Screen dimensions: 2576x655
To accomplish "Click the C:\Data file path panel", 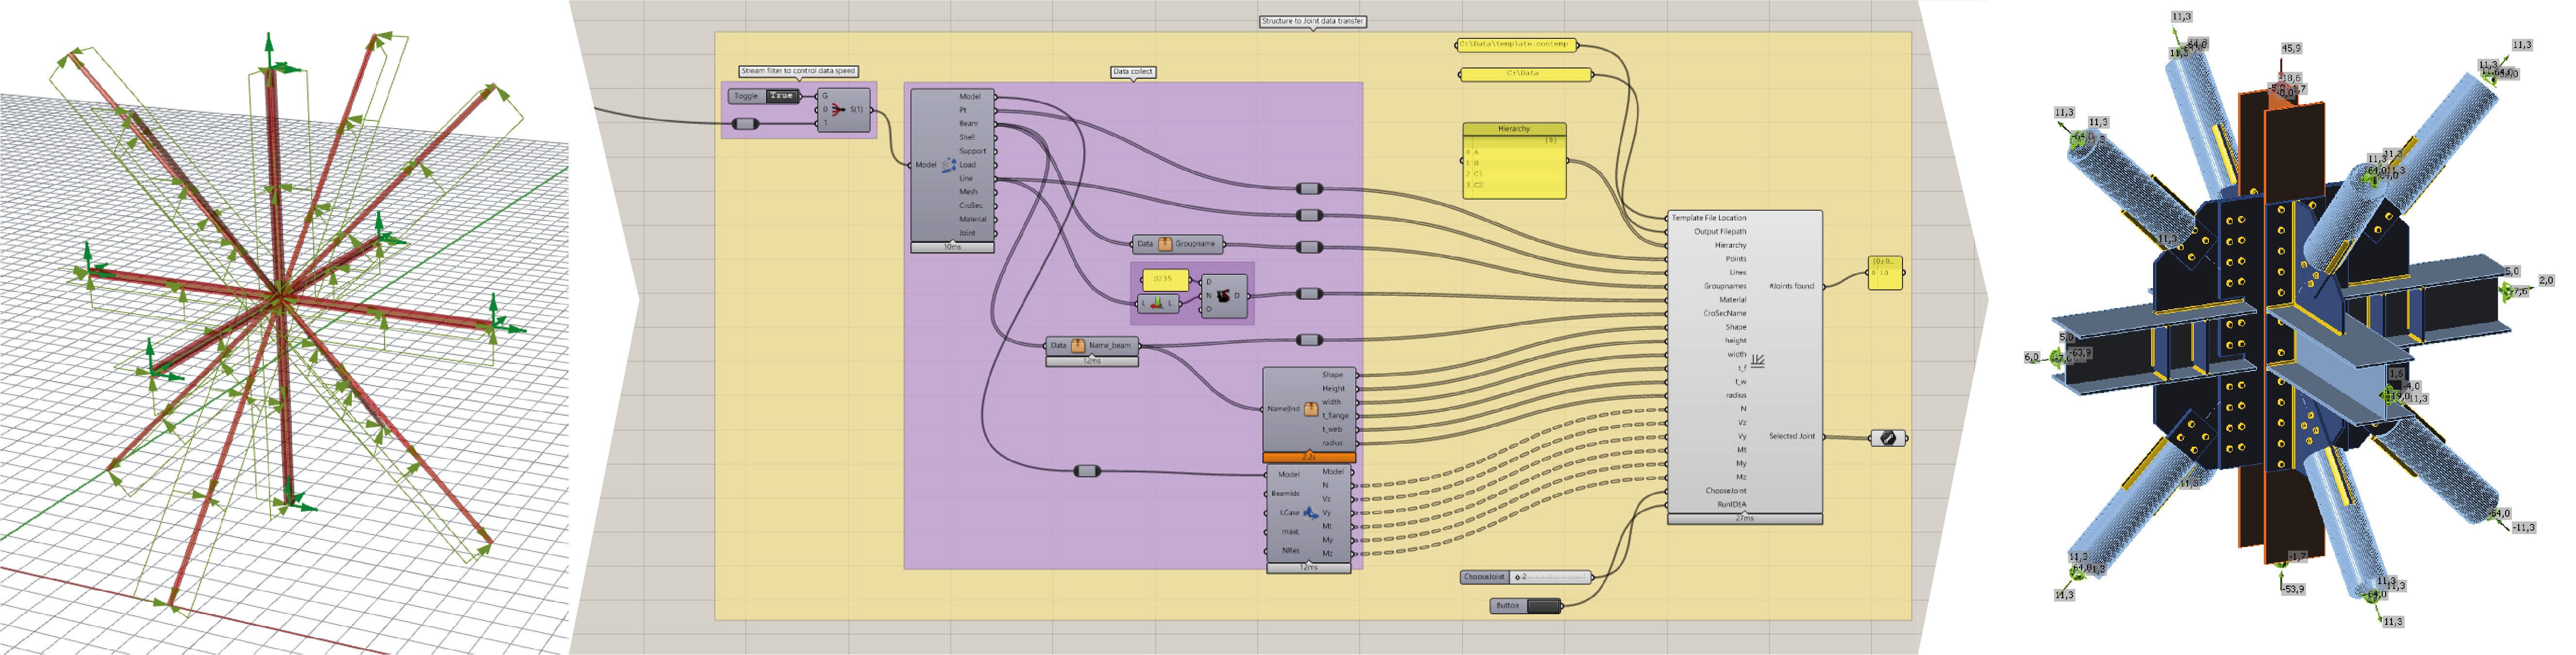I will 1525,74.
